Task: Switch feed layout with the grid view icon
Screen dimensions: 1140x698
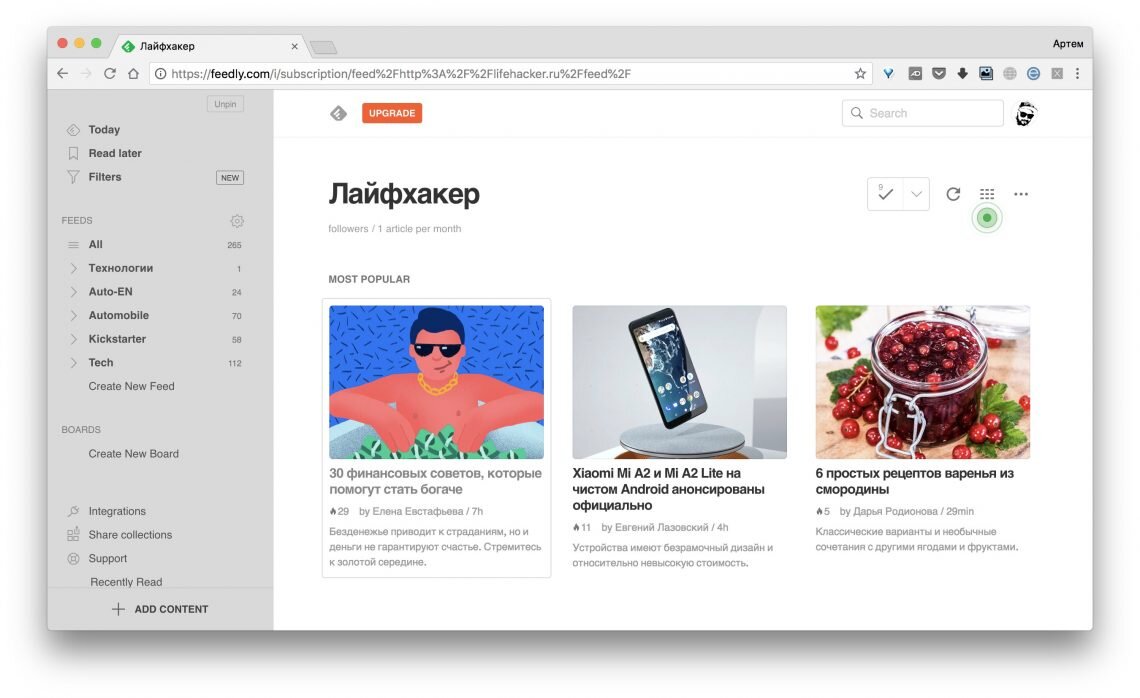Action: click(x=987, y=194)
